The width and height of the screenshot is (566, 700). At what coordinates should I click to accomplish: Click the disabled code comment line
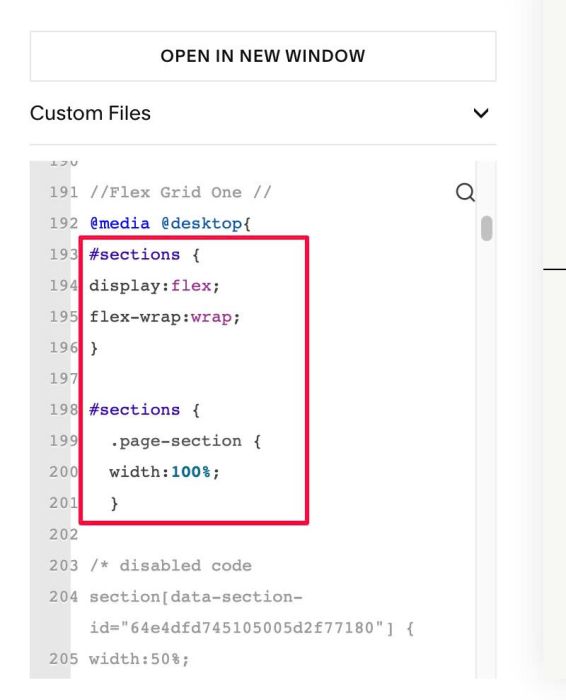(171, 566)
